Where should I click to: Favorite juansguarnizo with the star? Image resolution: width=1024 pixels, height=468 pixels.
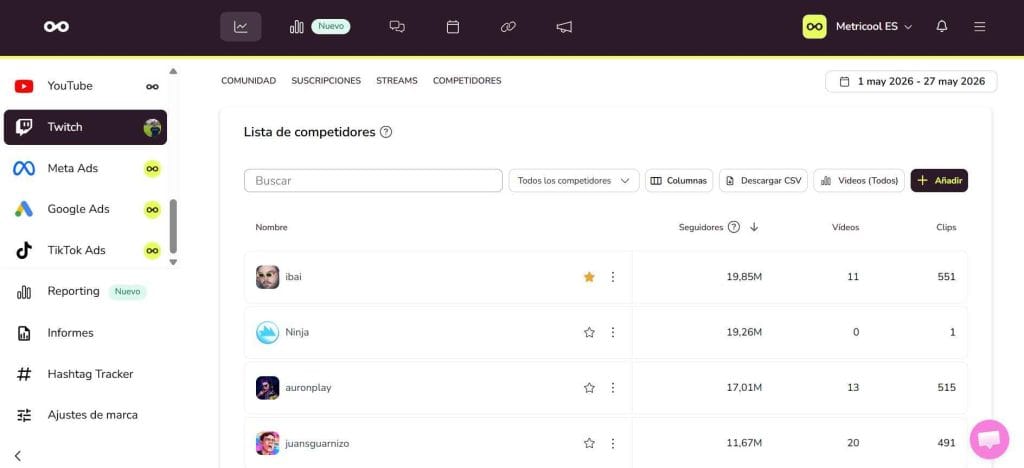(x=589, y=443)
